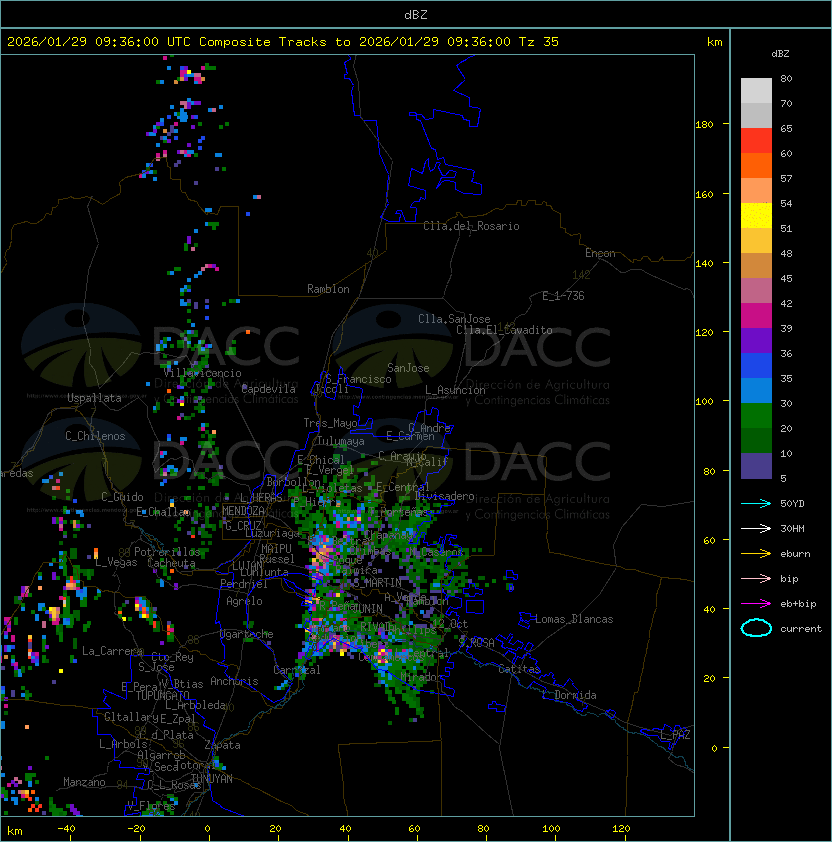Click the 'Manzano' map label
The width and height of the screenshot is (832, 842).
pos(84,782)
